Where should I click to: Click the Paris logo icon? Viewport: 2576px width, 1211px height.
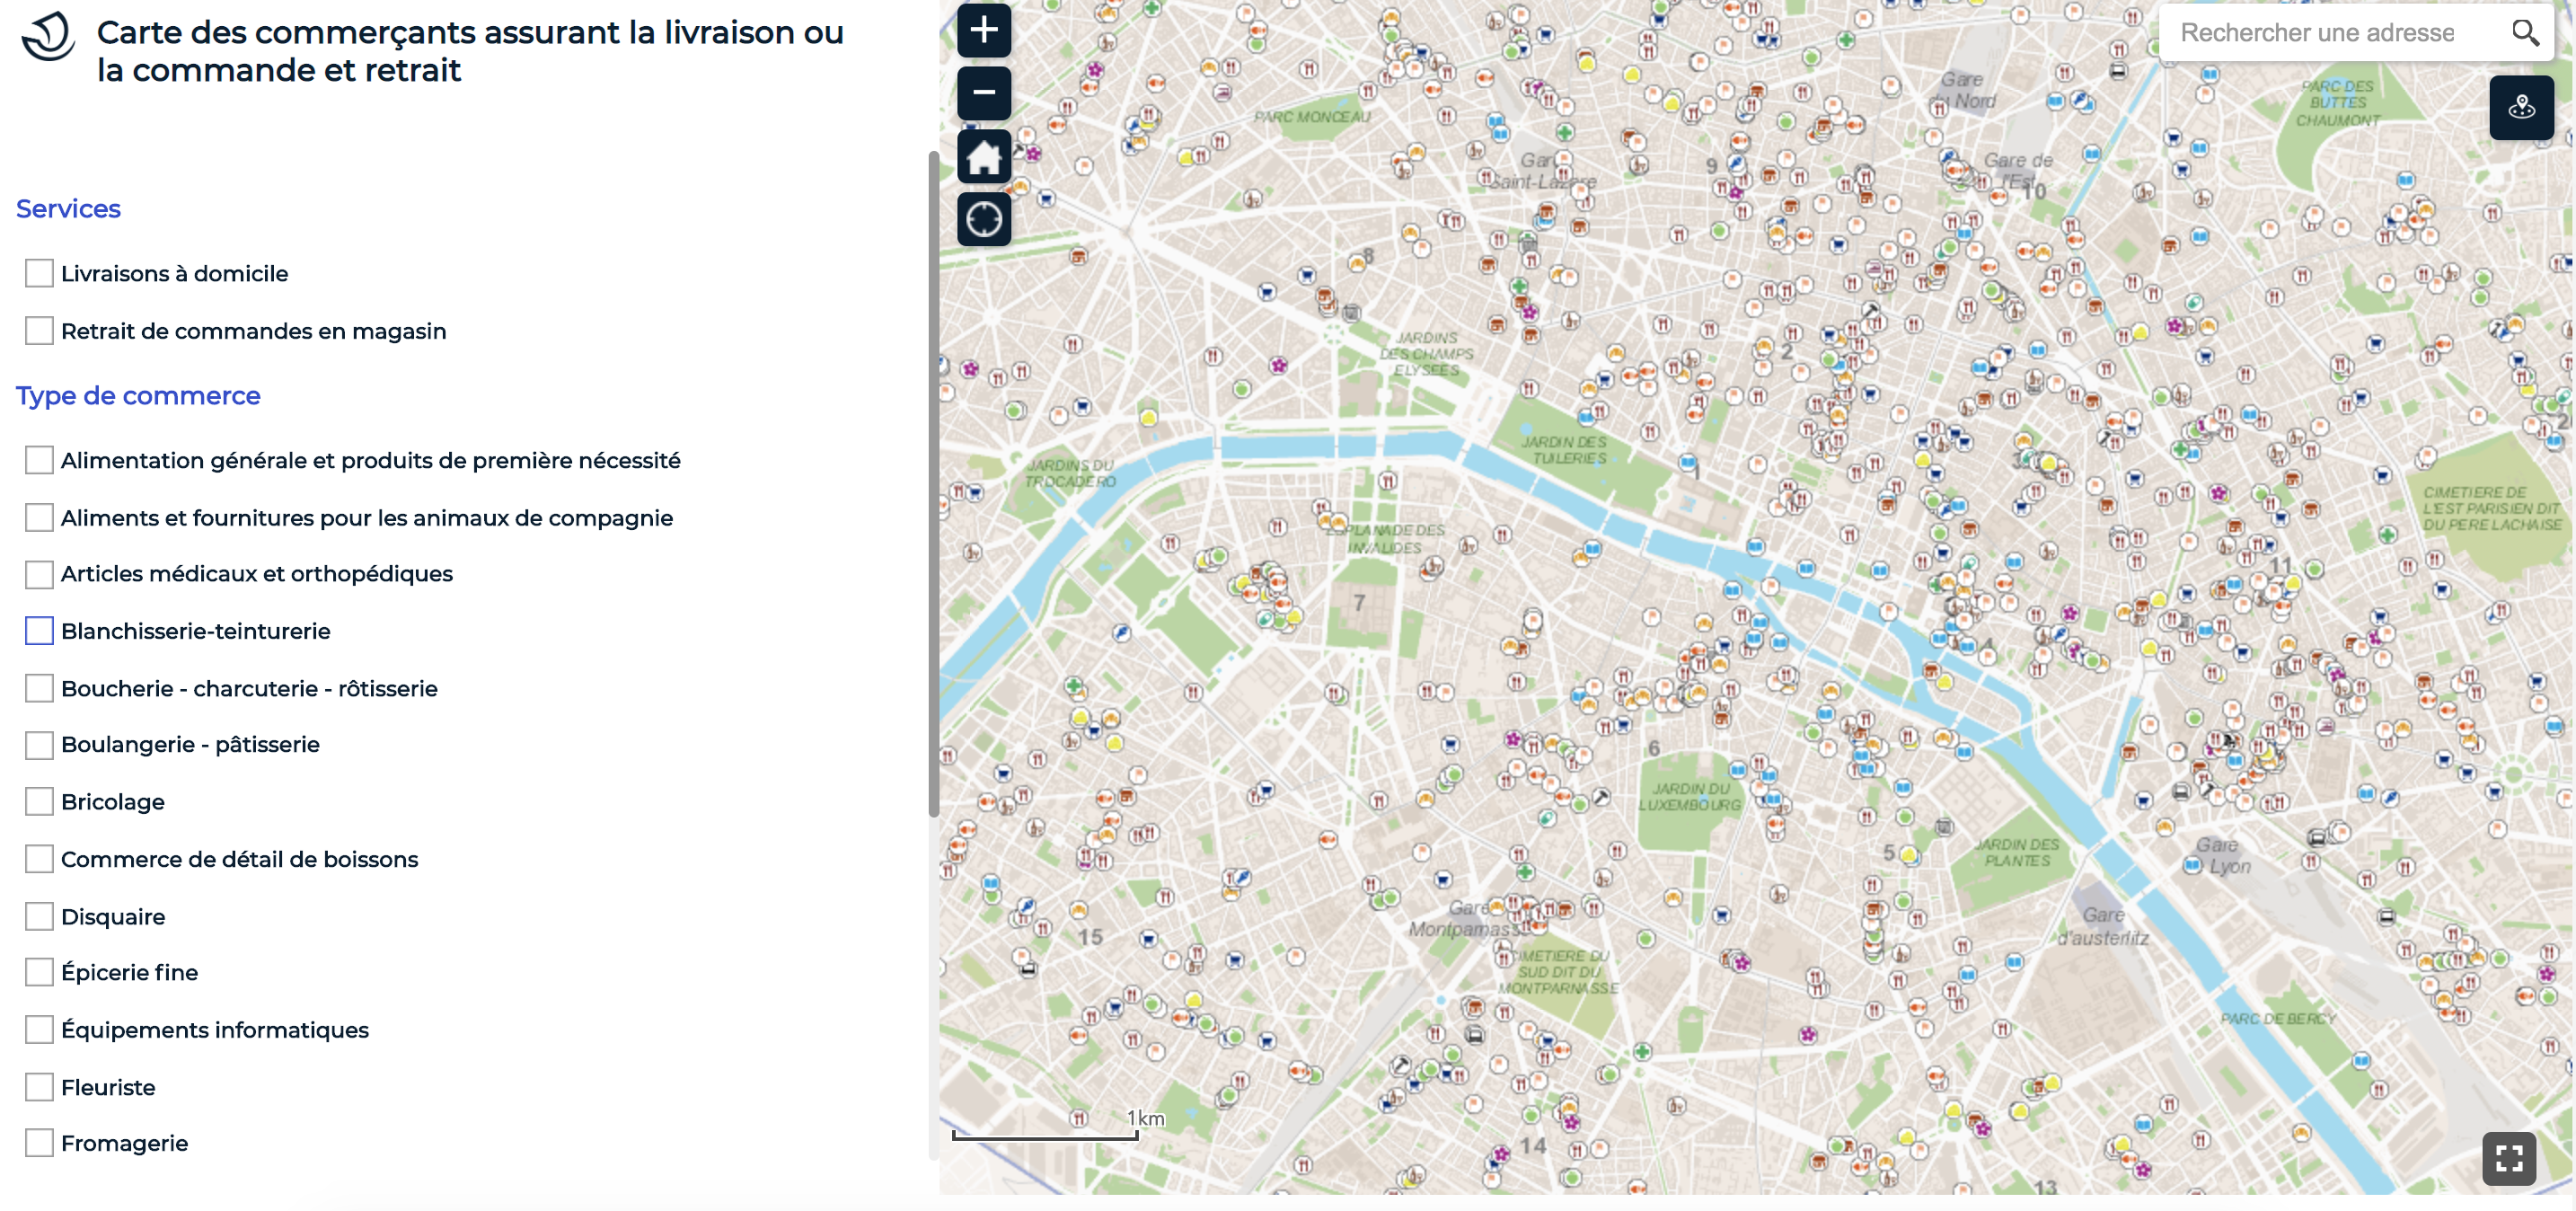click(48, 37)
